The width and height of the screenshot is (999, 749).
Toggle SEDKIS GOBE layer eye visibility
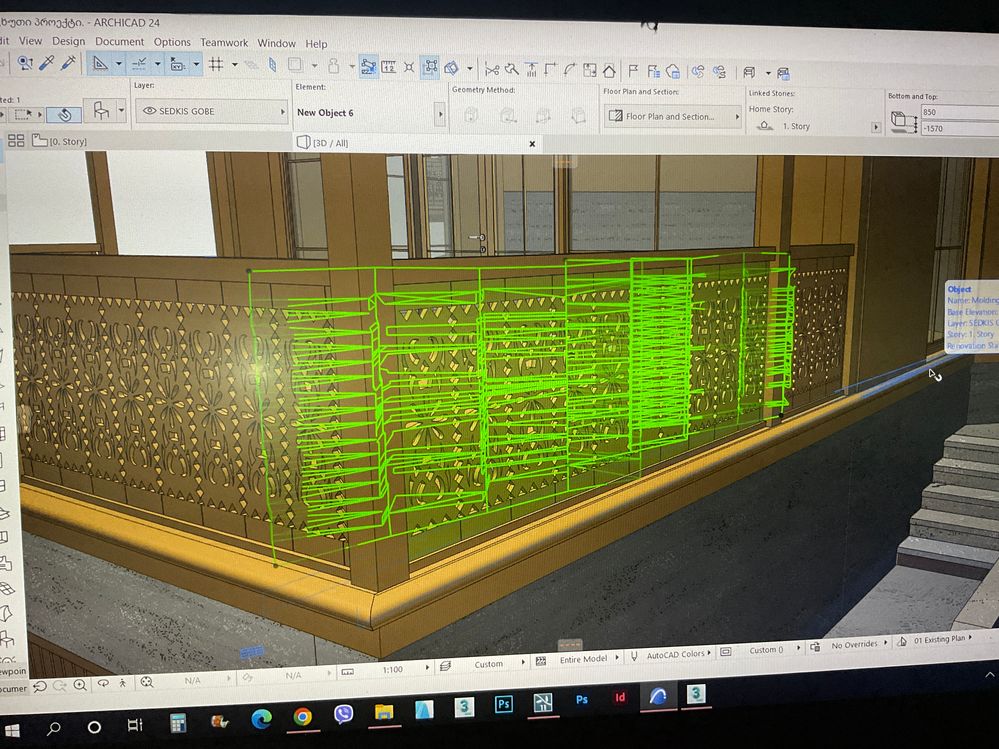150,111
